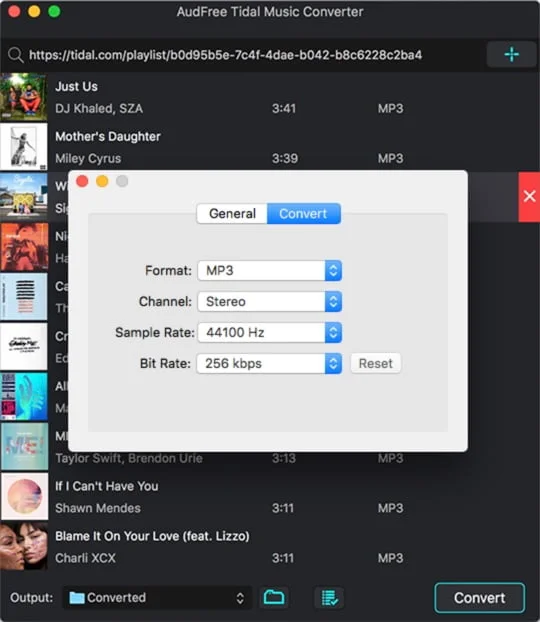Click the Charli XCX artist text
The height and width of the screenshot is (622, 540).
pos(85,558)
